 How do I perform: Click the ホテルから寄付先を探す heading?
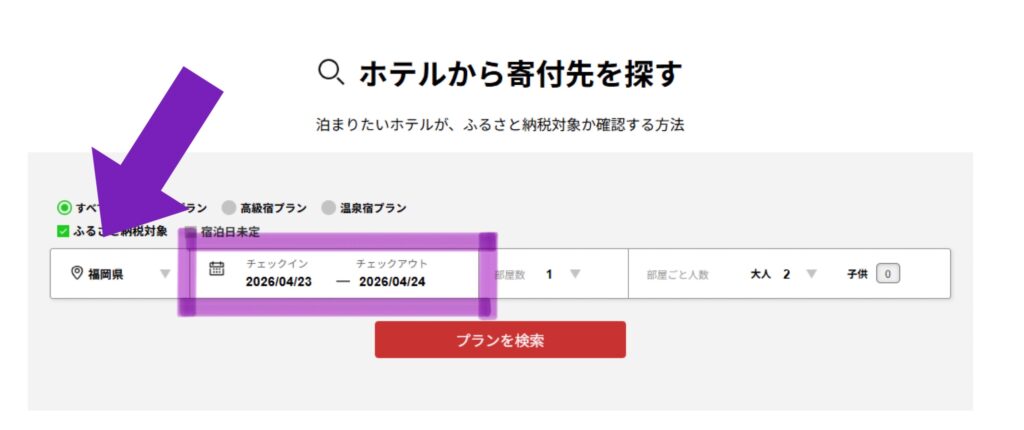click(520, 73)
